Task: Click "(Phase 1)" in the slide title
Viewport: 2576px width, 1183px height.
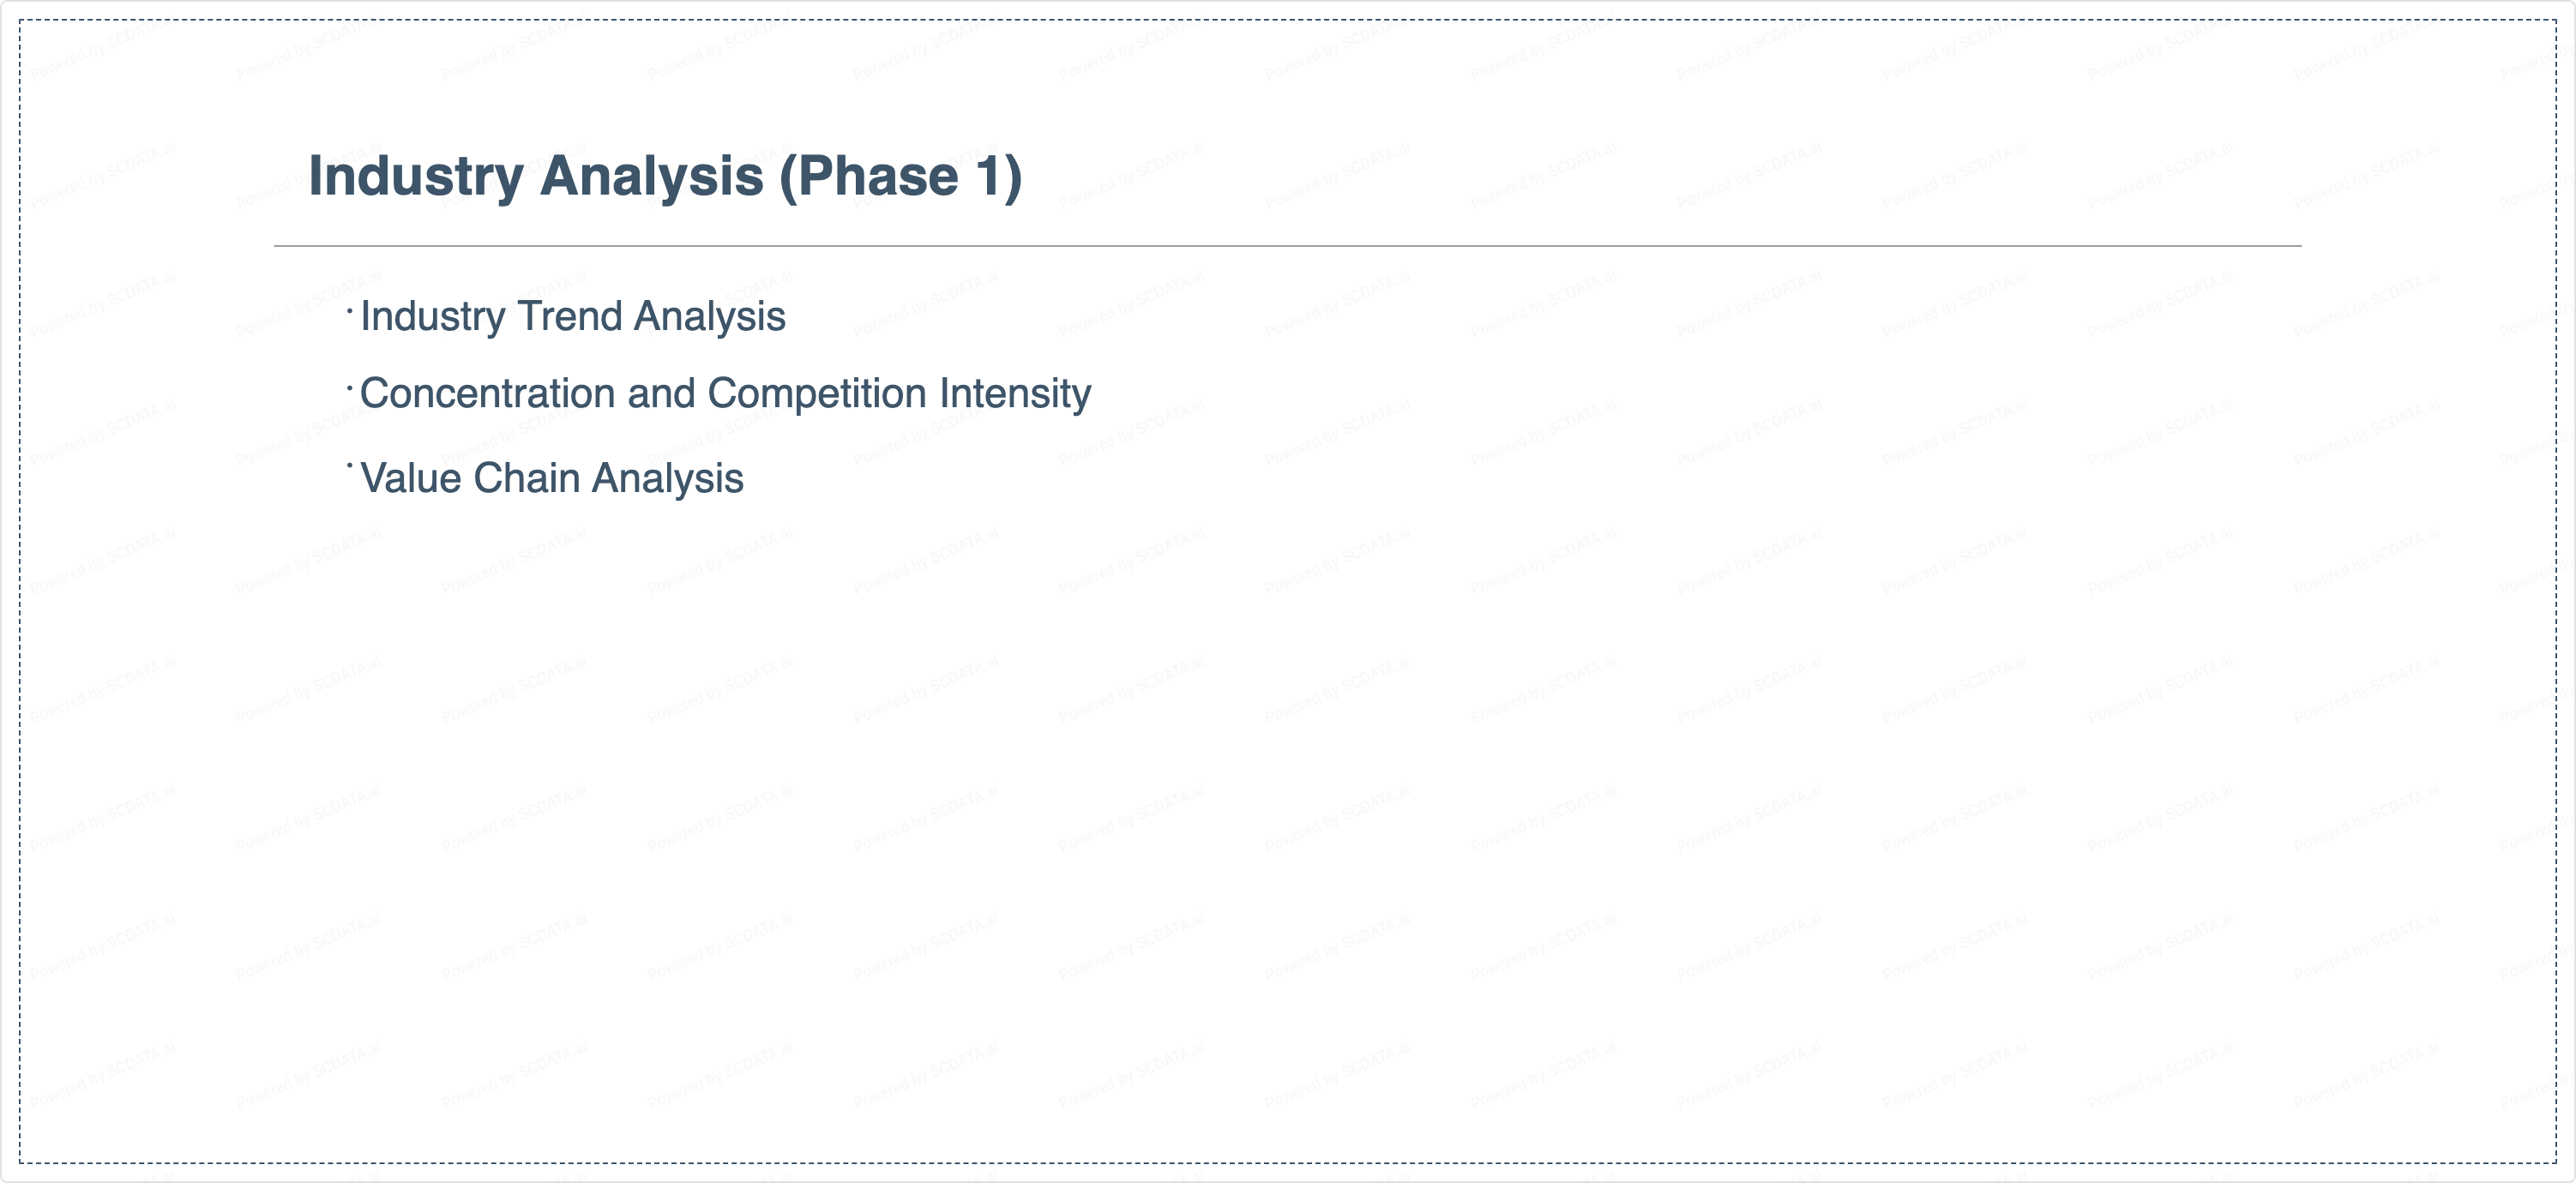Action: click(x=900, y=177)
